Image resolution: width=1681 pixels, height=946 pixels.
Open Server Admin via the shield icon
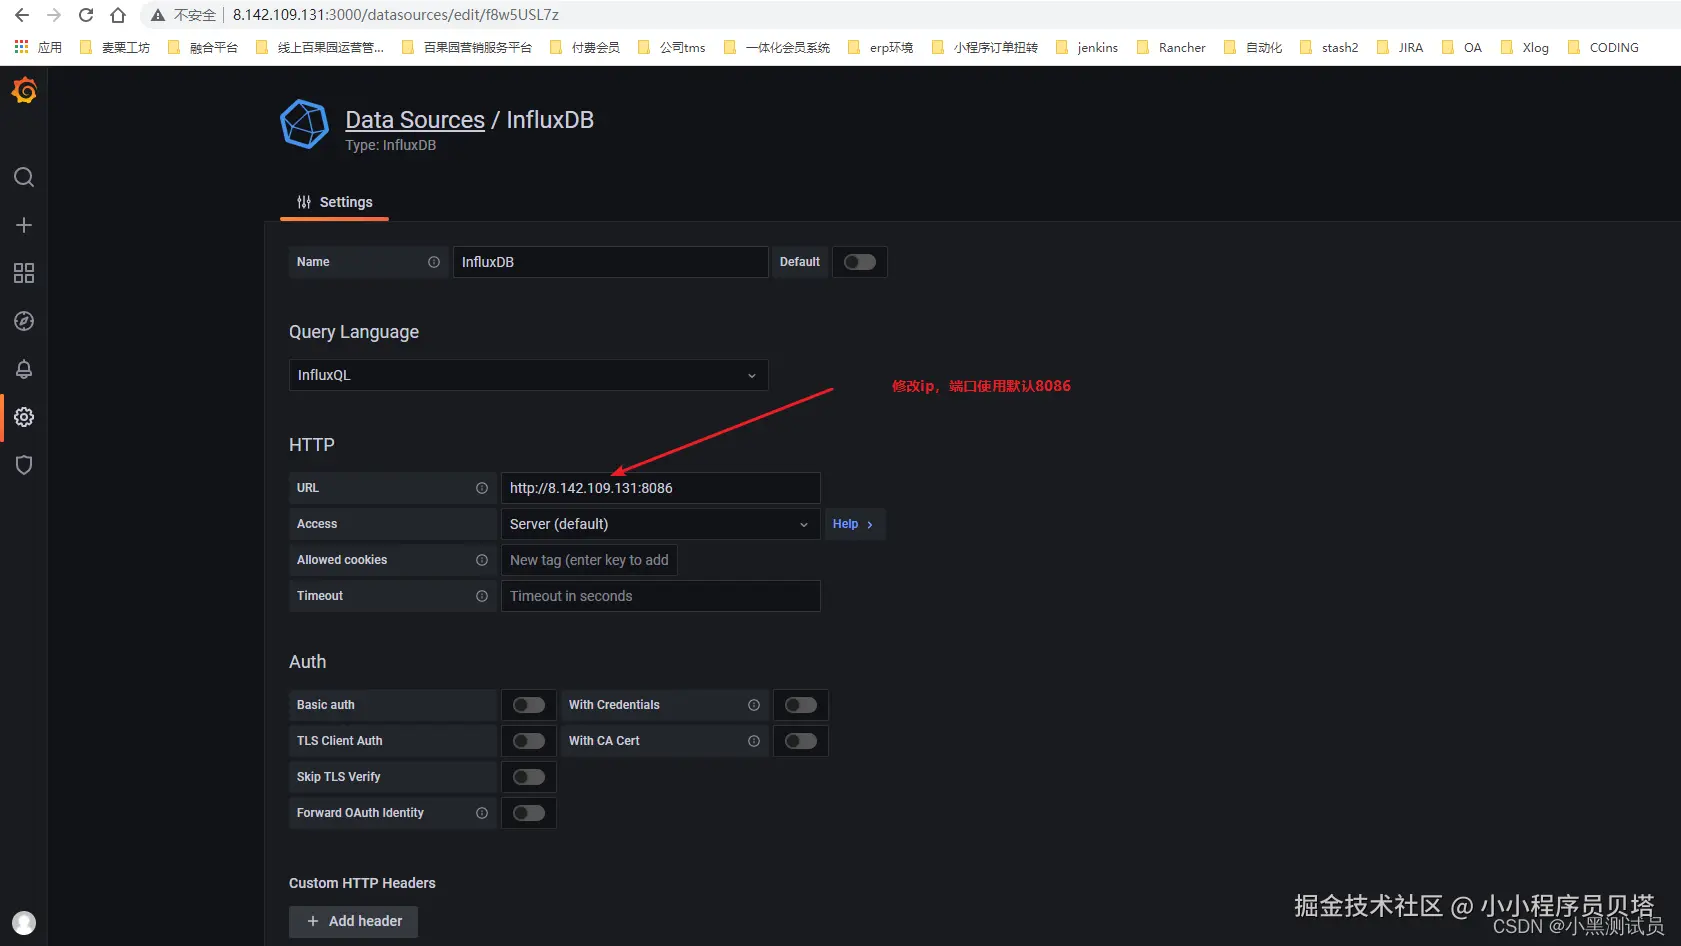(24, 465)
